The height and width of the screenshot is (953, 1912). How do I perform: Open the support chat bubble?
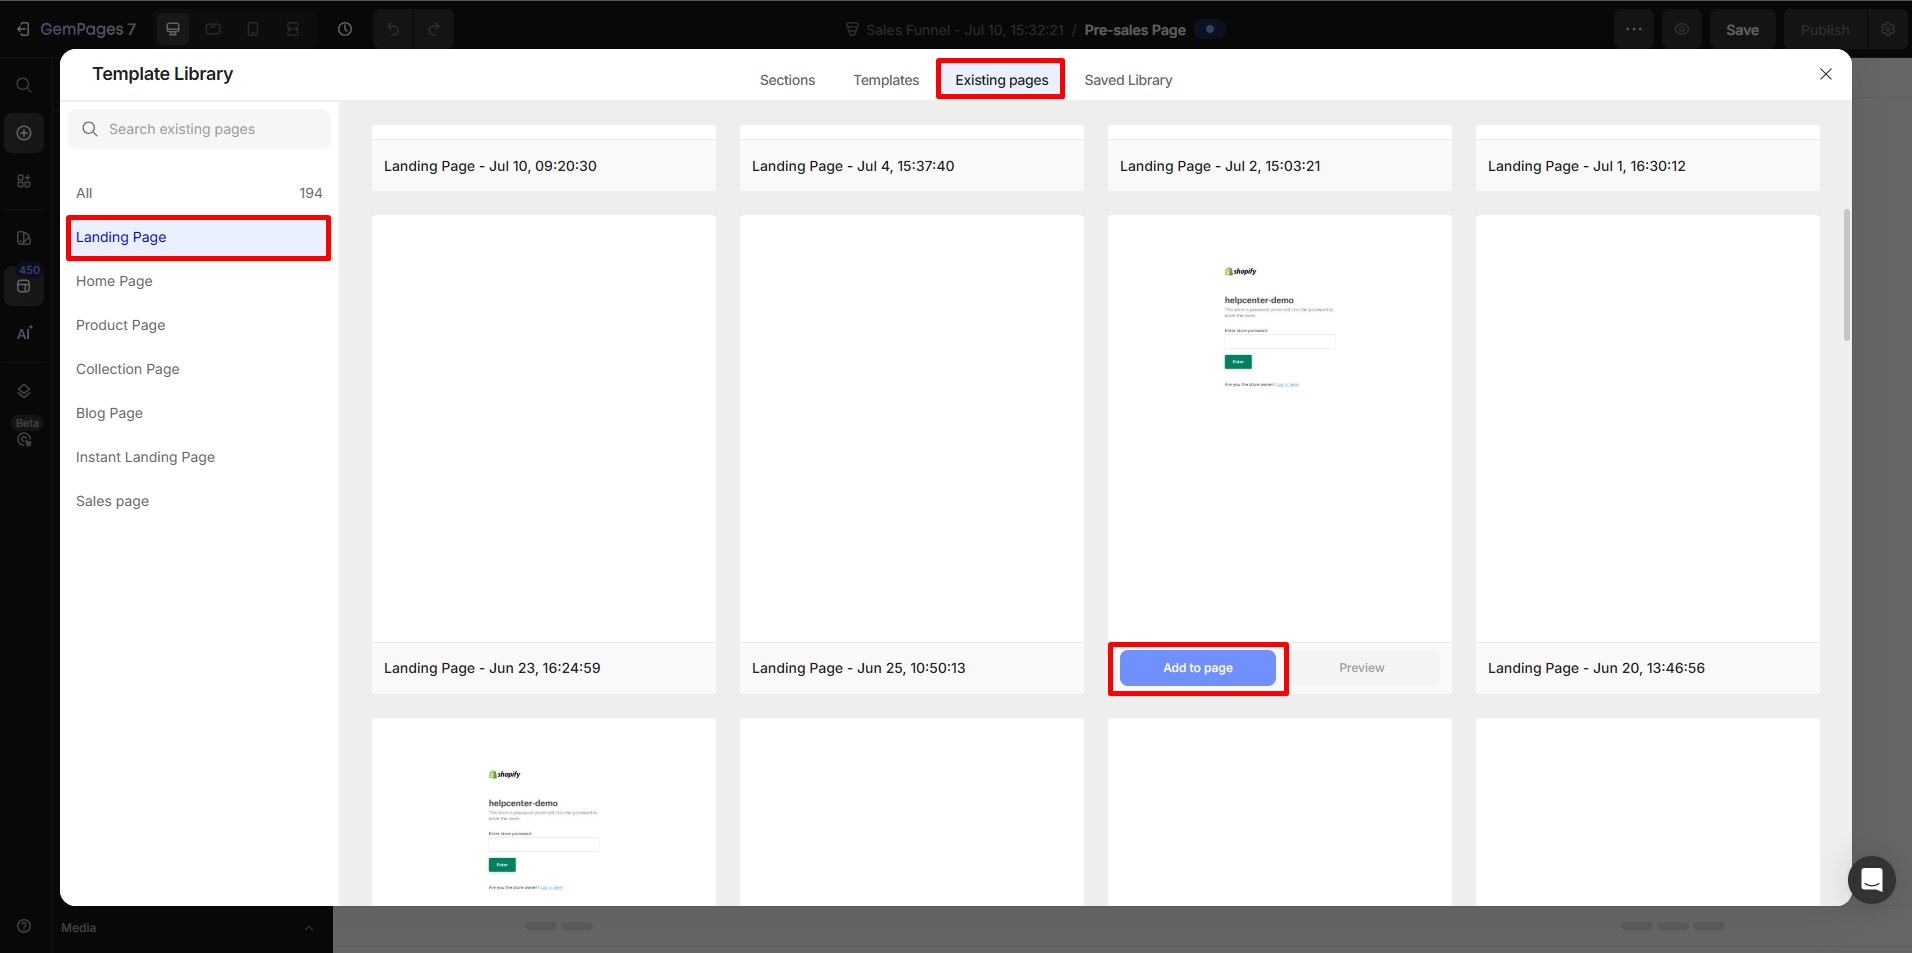(x=1872, y=879)
